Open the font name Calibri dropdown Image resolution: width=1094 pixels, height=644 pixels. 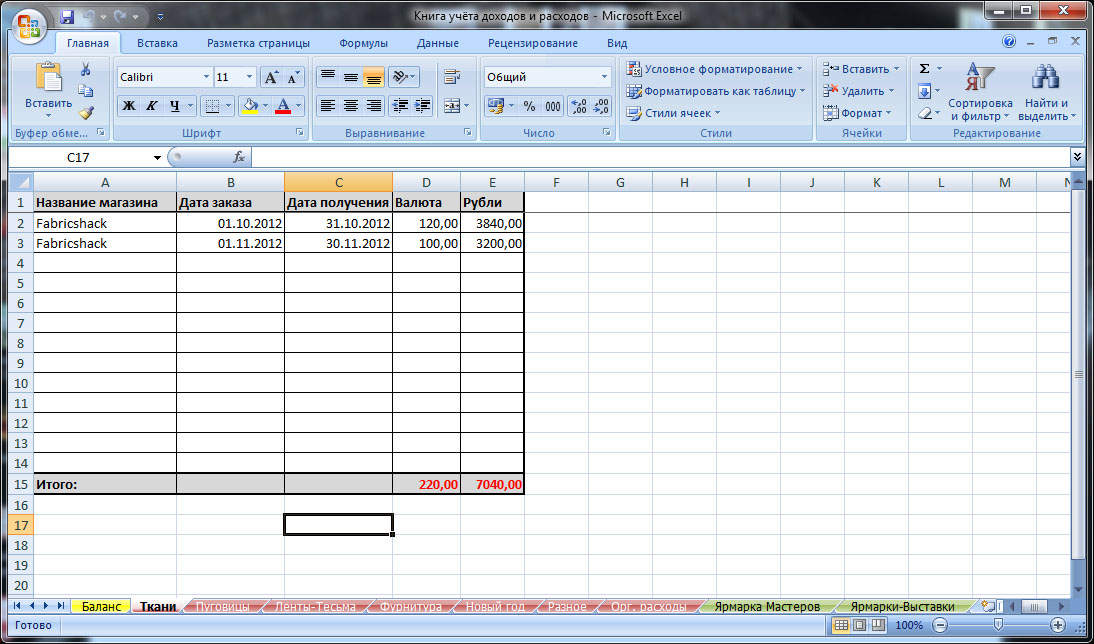point(206,77)
